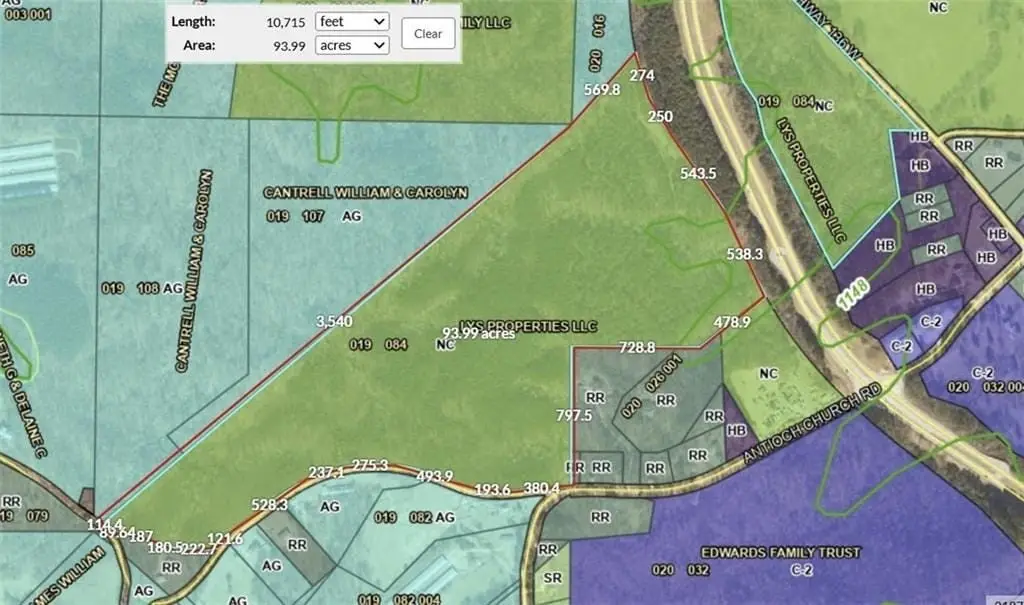Screen dimensions: 1024x605
Task: Click the 93.99 acres label on map
Action: (x=478, y=334)
